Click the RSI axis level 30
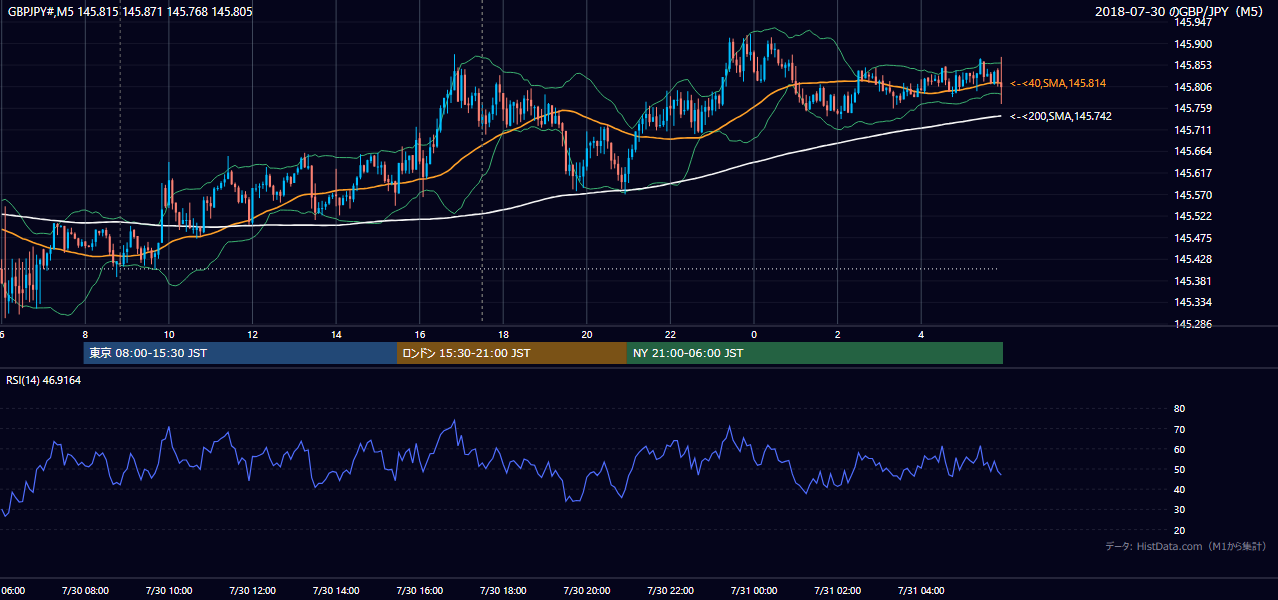 [x=1179, y=510]
